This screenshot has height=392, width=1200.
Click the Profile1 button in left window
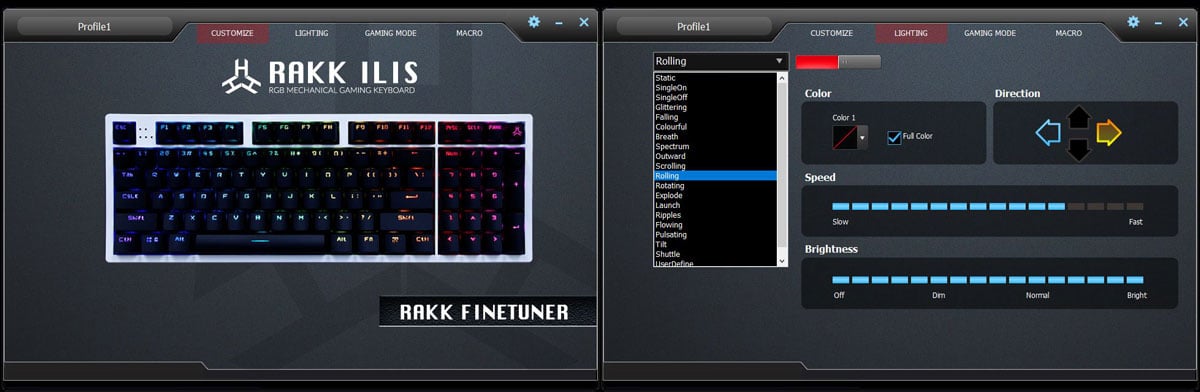[x=94, y=26]
